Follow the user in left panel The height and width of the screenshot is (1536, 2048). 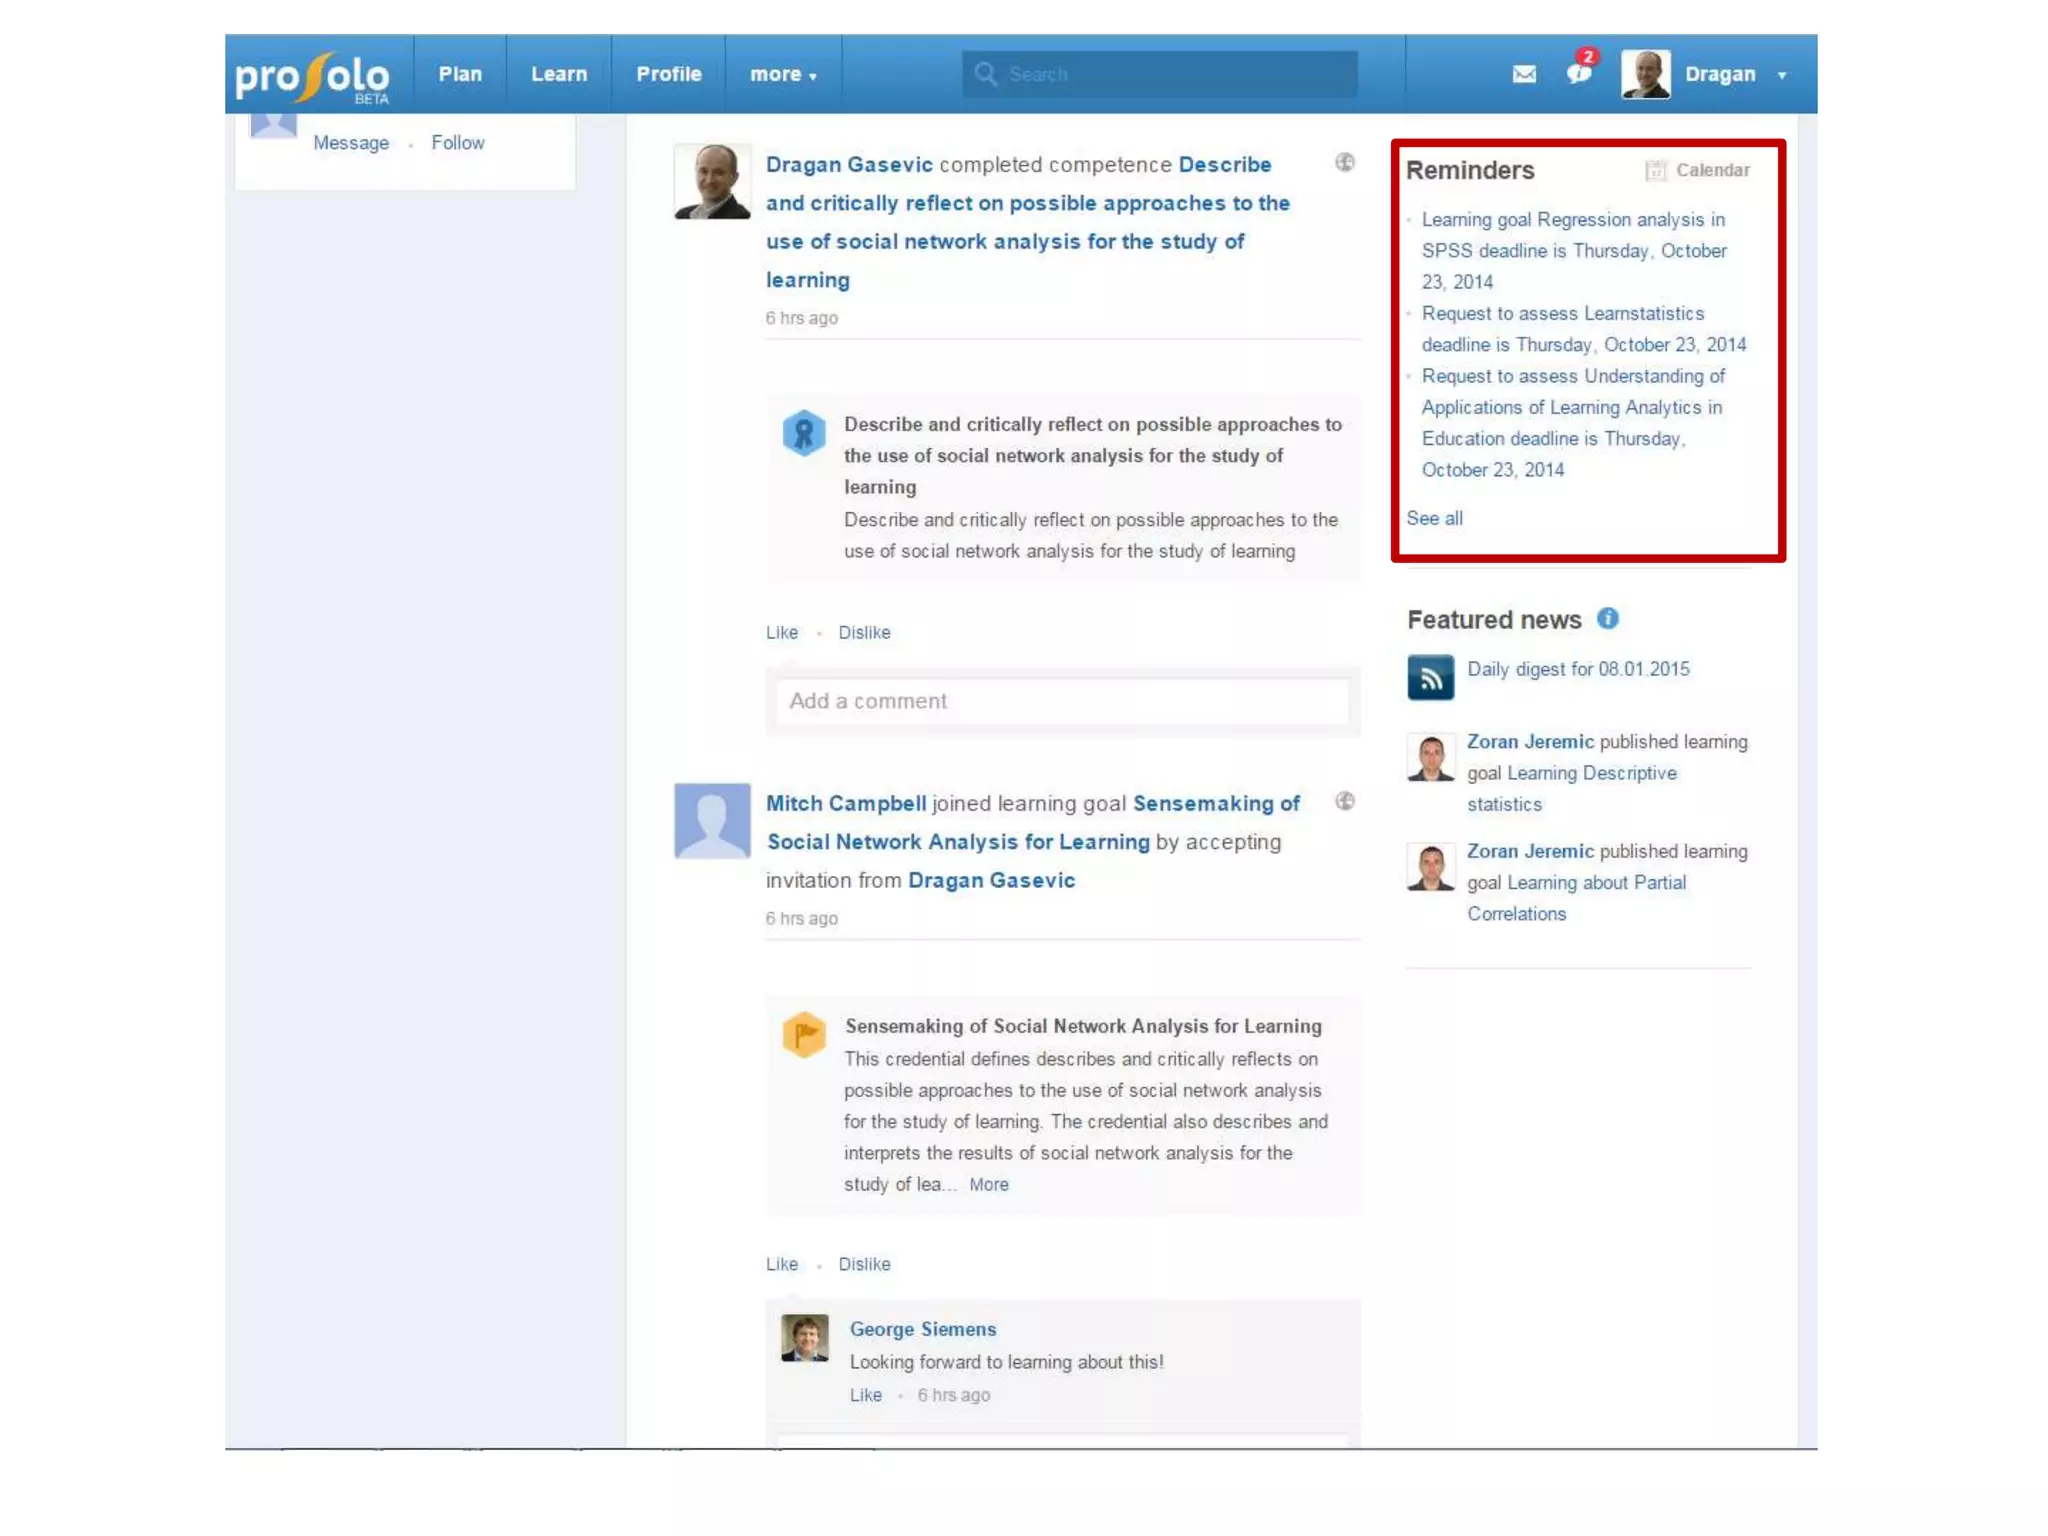point(457,143)
